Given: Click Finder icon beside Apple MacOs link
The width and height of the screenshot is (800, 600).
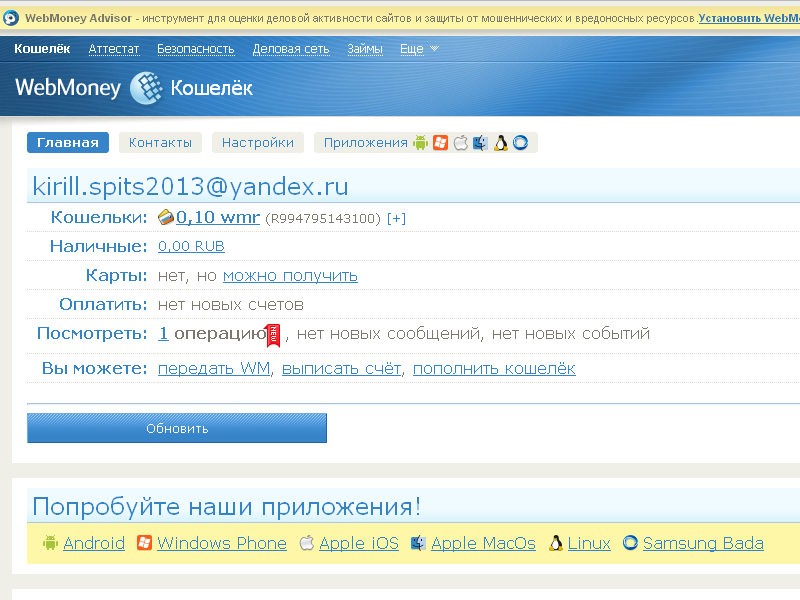Looking at the screenshot, I should point(418,543).
